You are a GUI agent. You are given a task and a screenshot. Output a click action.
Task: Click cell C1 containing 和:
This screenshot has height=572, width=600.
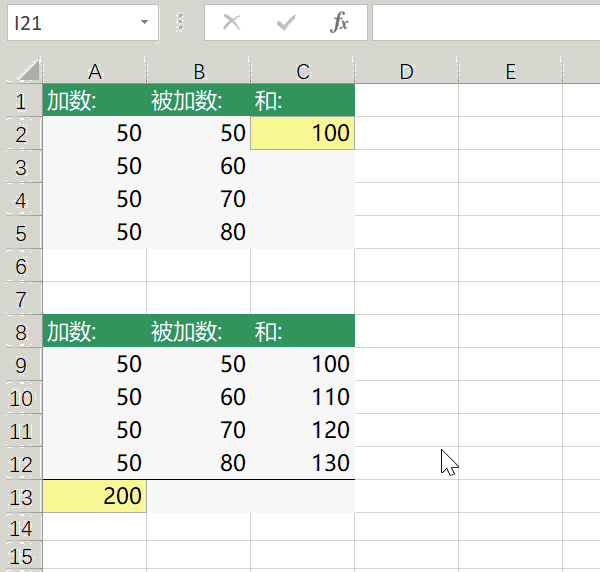pos(303,101)
